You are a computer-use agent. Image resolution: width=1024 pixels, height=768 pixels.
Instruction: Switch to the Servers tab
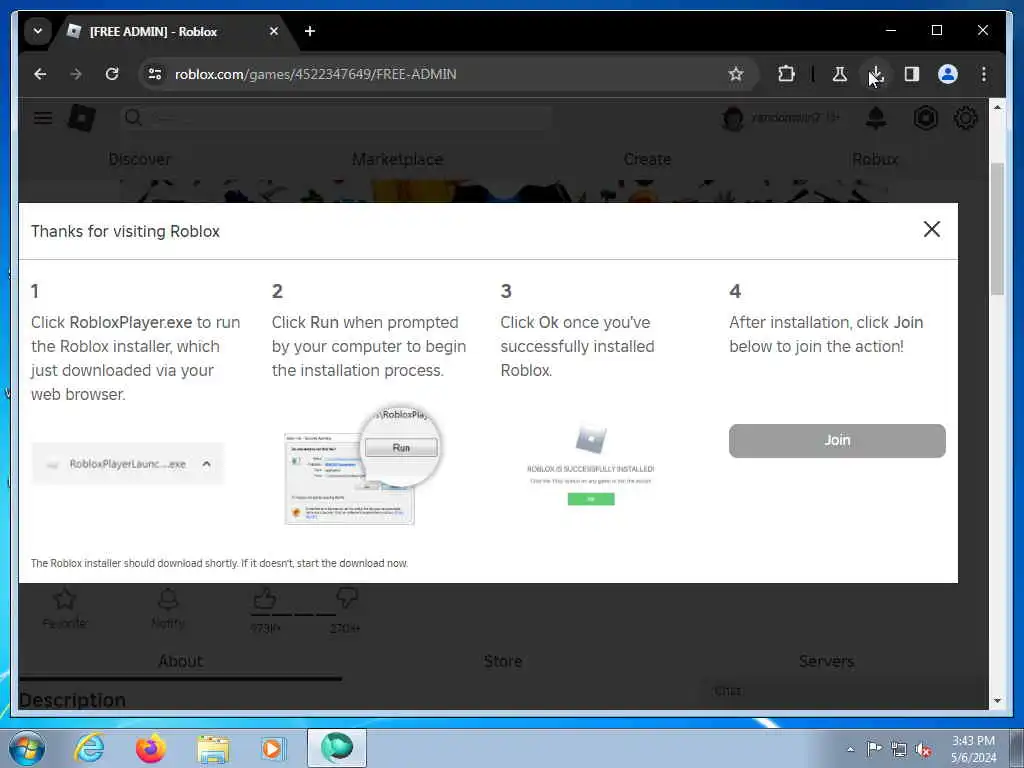(x=826, y=661)
